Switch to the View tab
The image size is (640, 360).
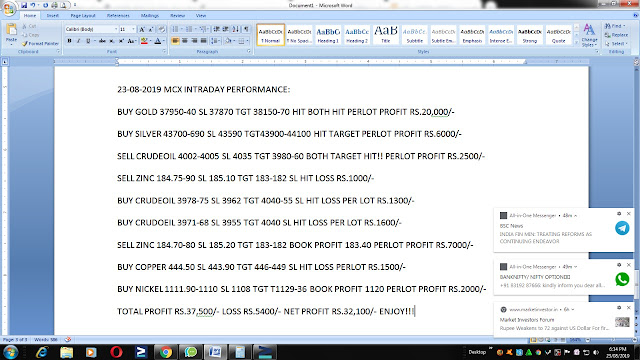click(x=201, y=16)
